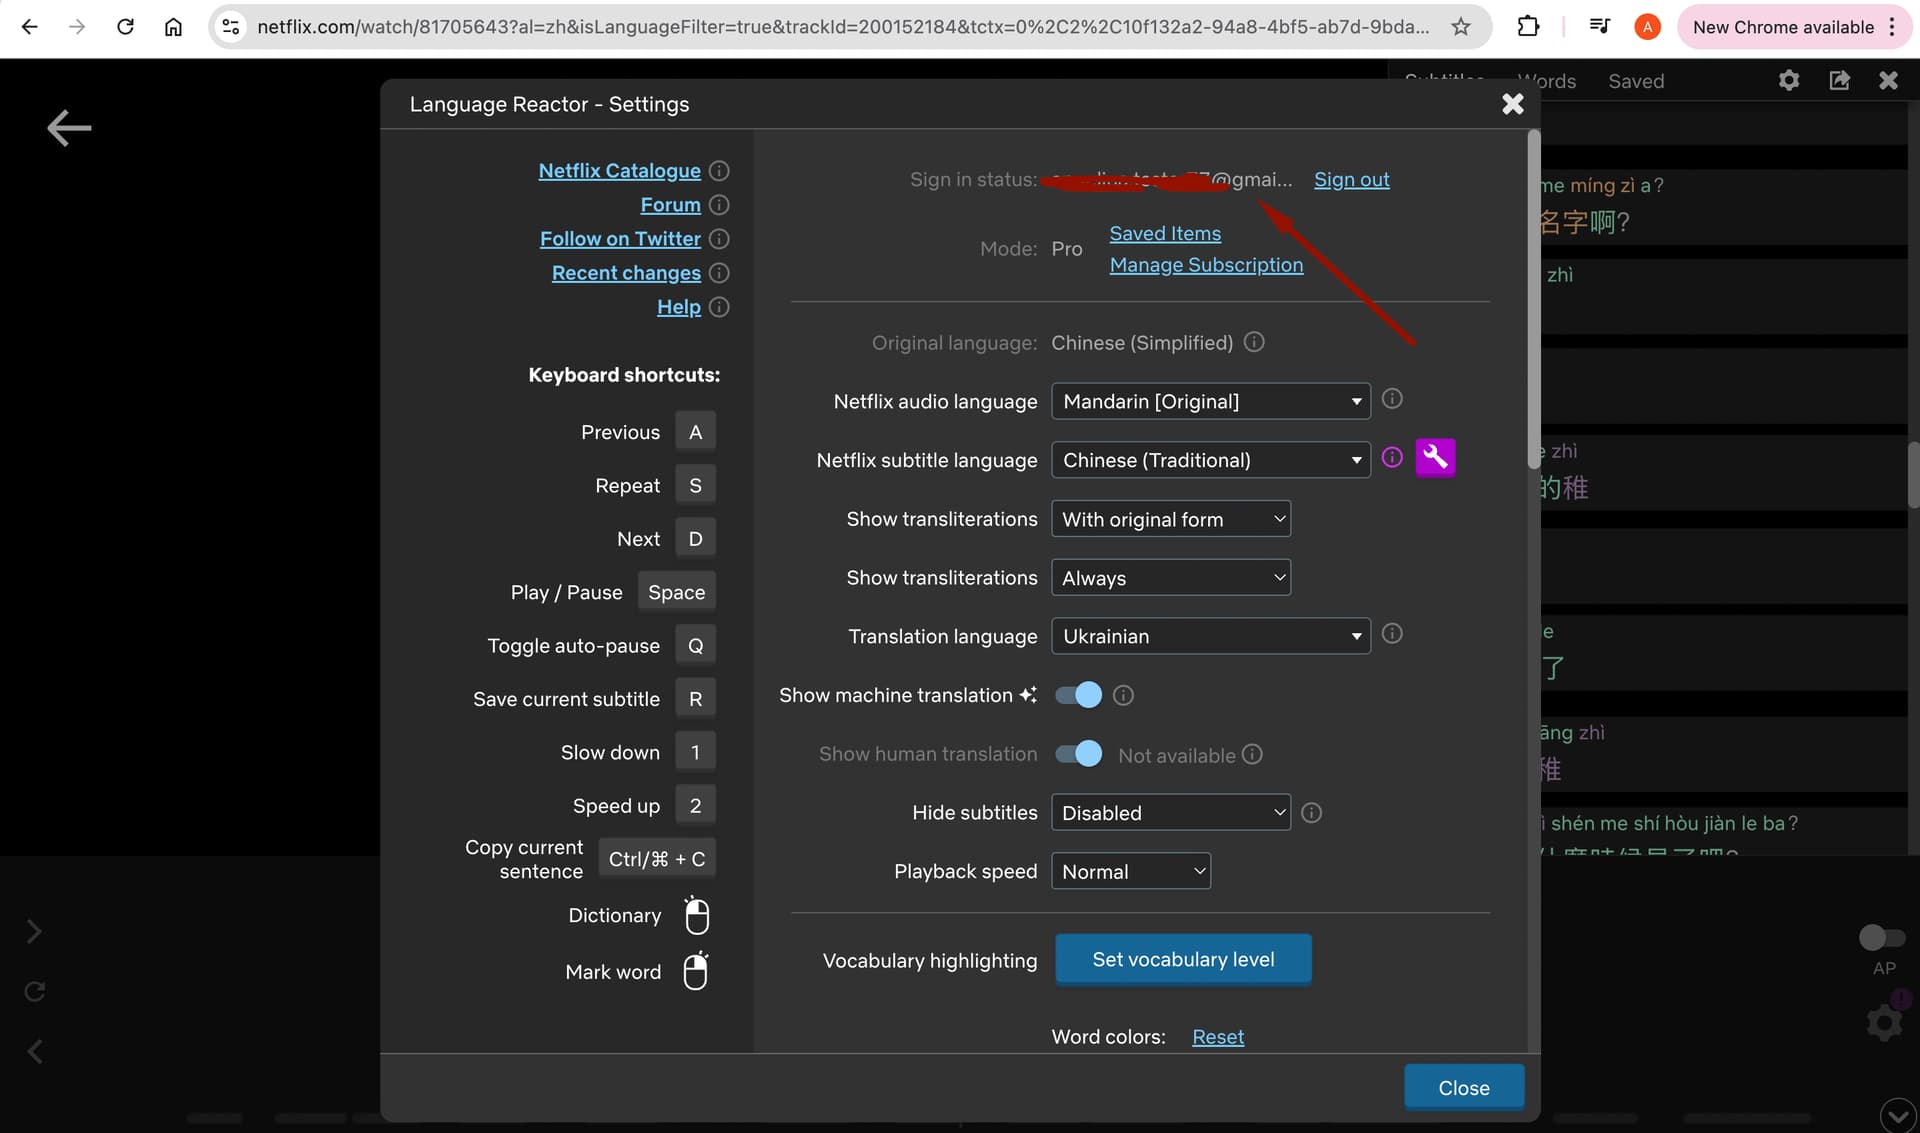Click the export icon in subtitle panel
Image resolution: width=1920 pixels, height=1133 pixels.
(1839, 81)
